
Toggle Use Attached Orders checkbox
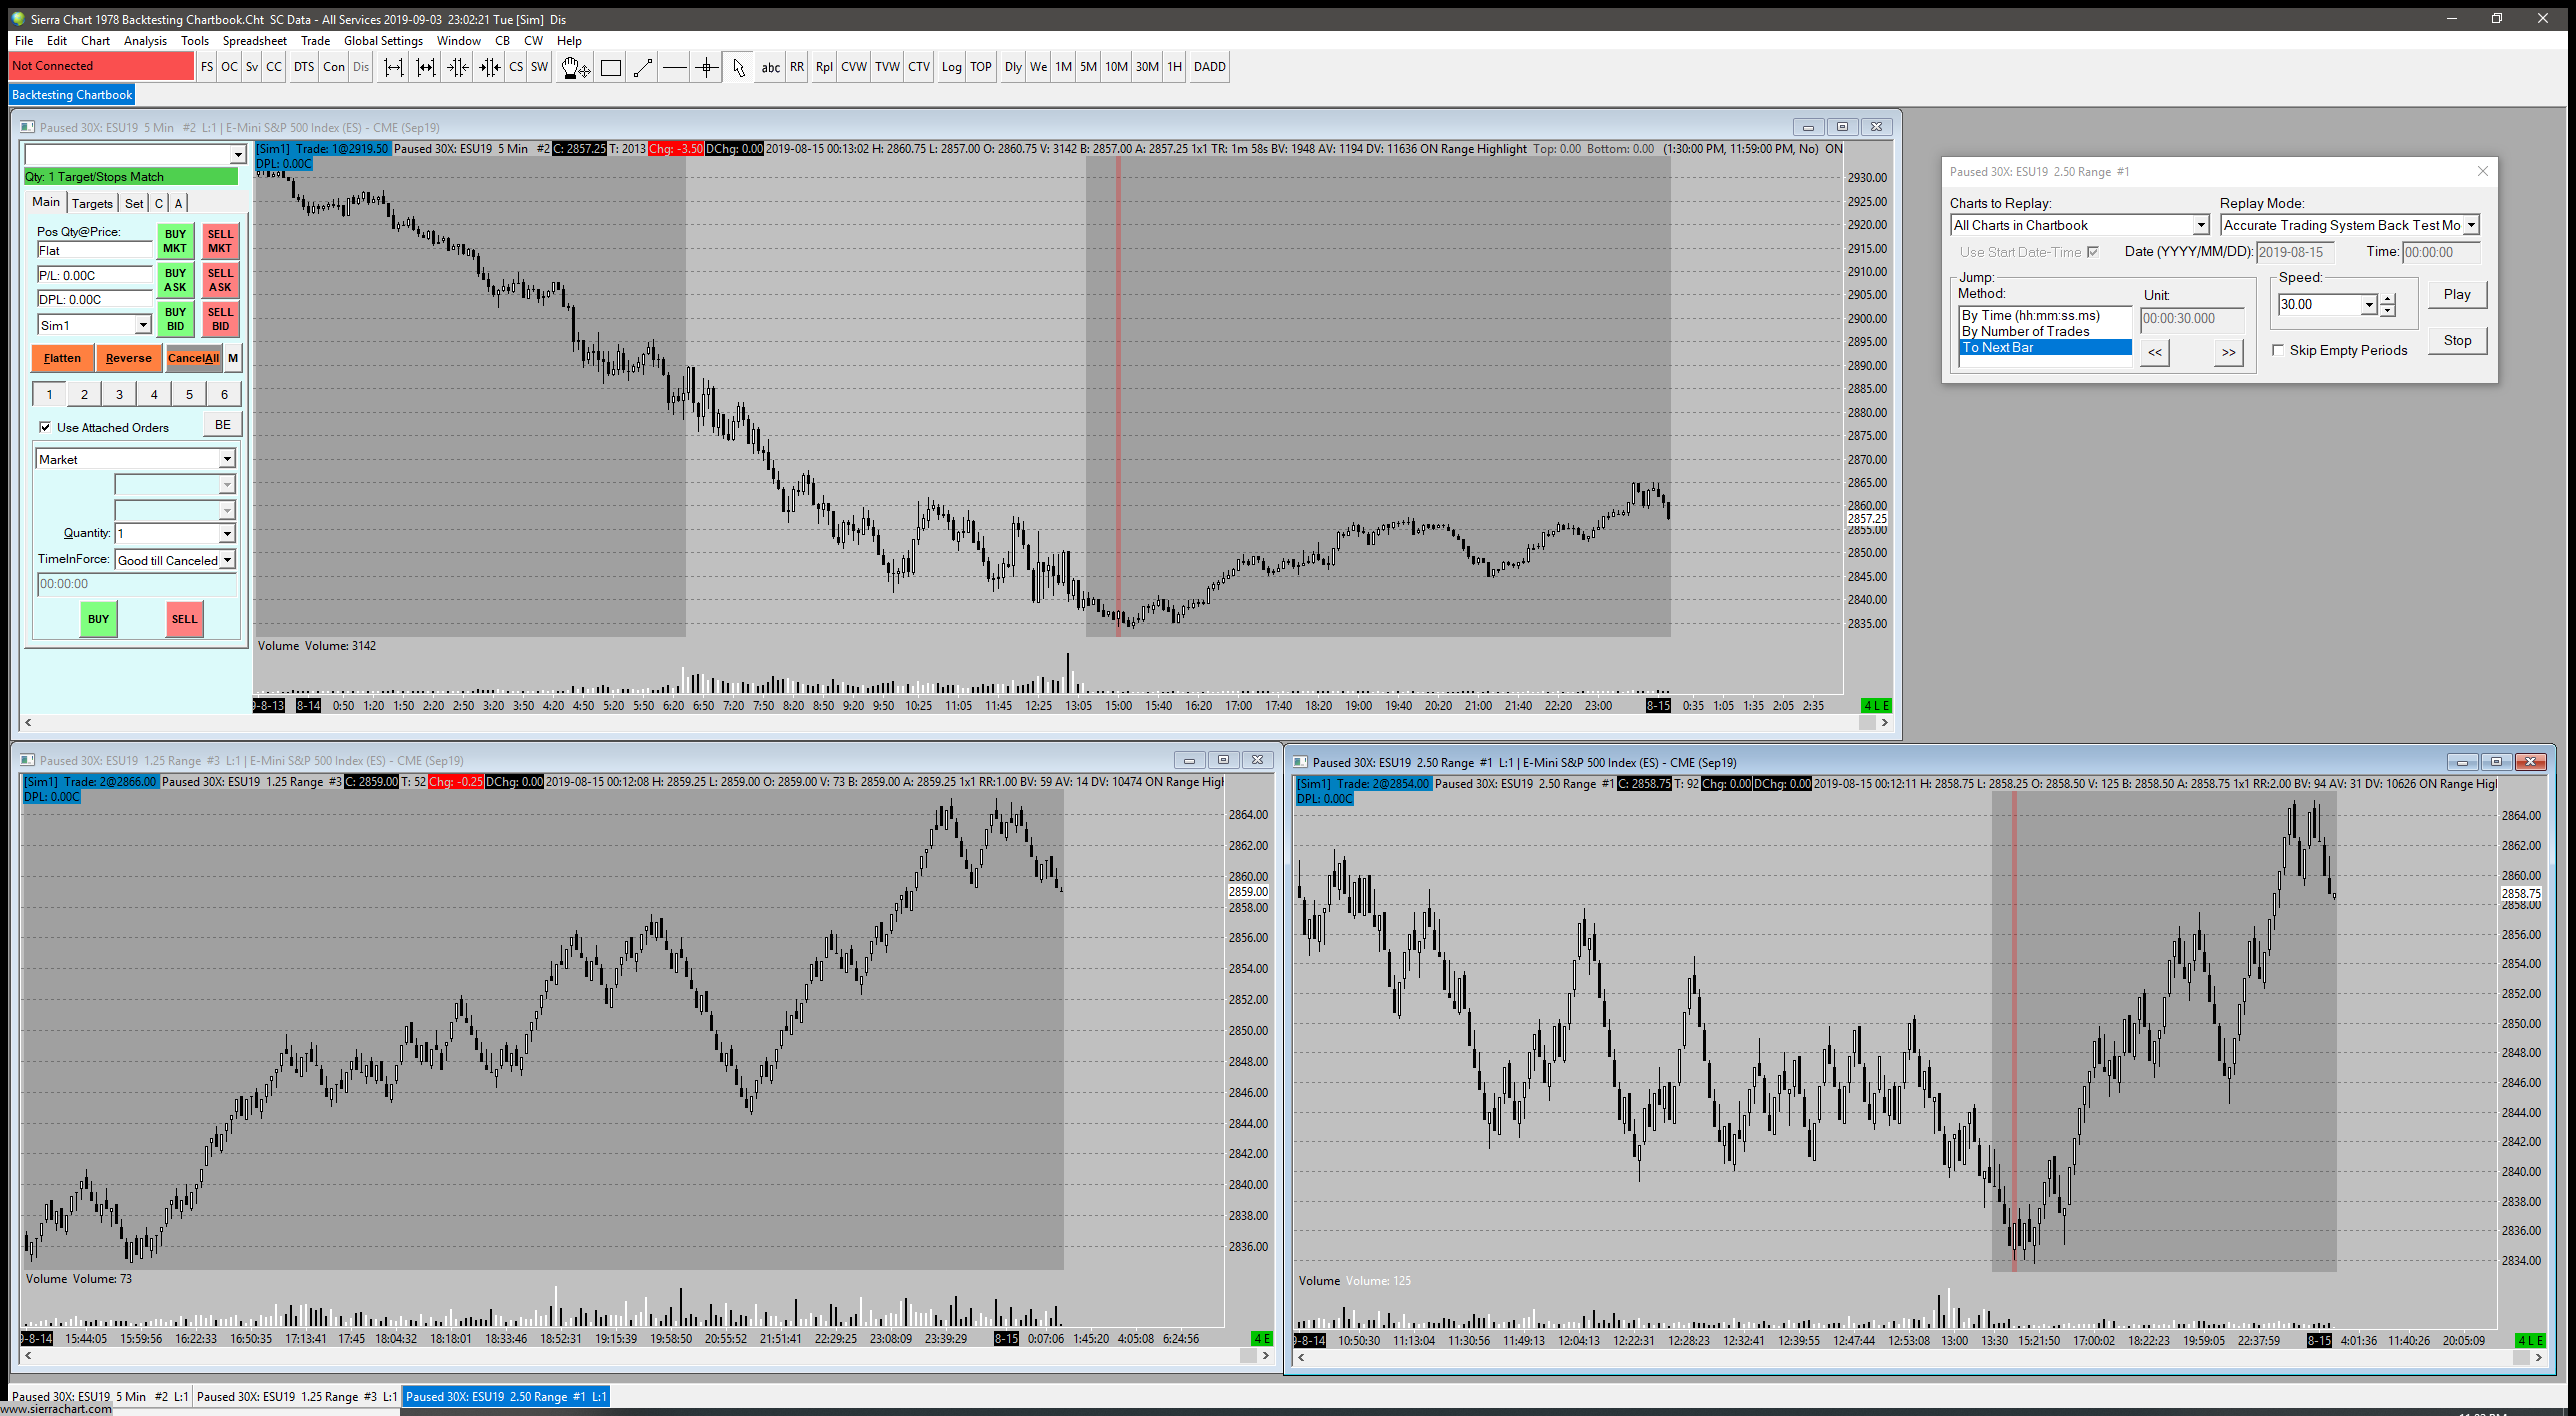[x=45, y=427]
